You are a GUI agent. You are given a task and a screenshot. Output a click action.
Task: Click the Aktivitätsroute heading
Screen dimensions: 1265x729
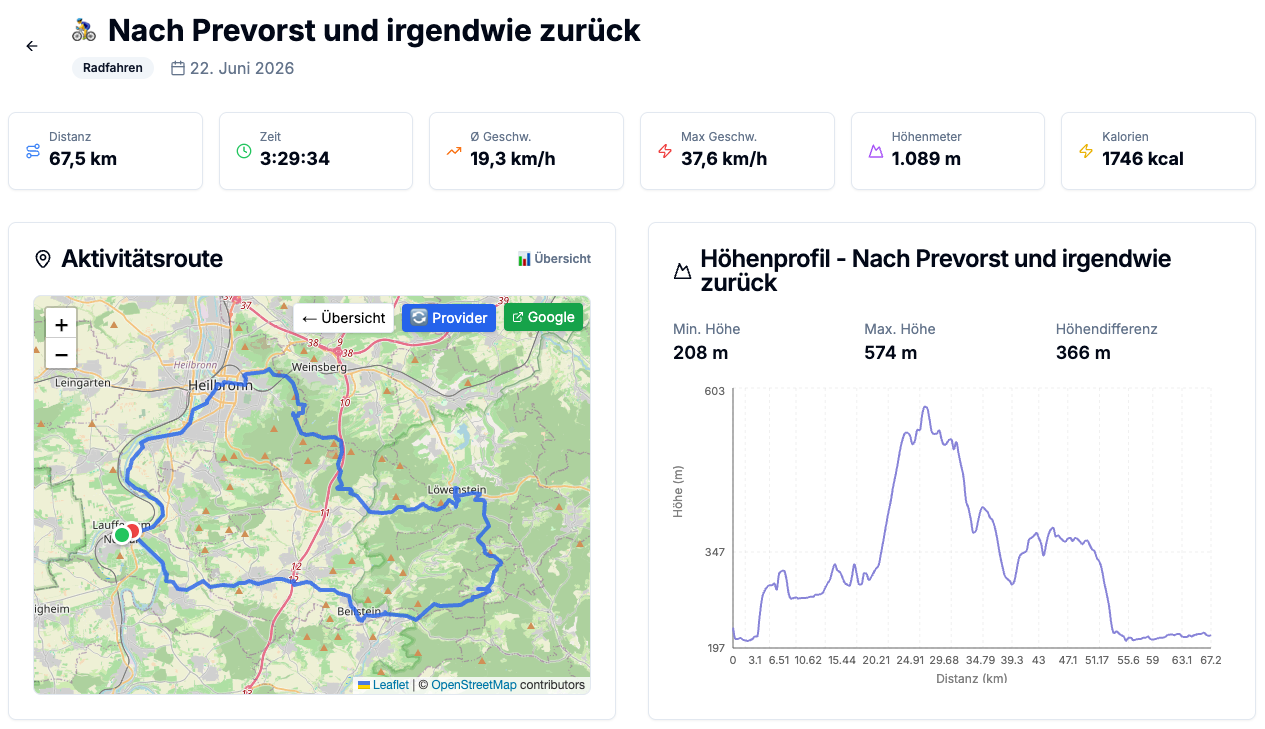point(142,259)
